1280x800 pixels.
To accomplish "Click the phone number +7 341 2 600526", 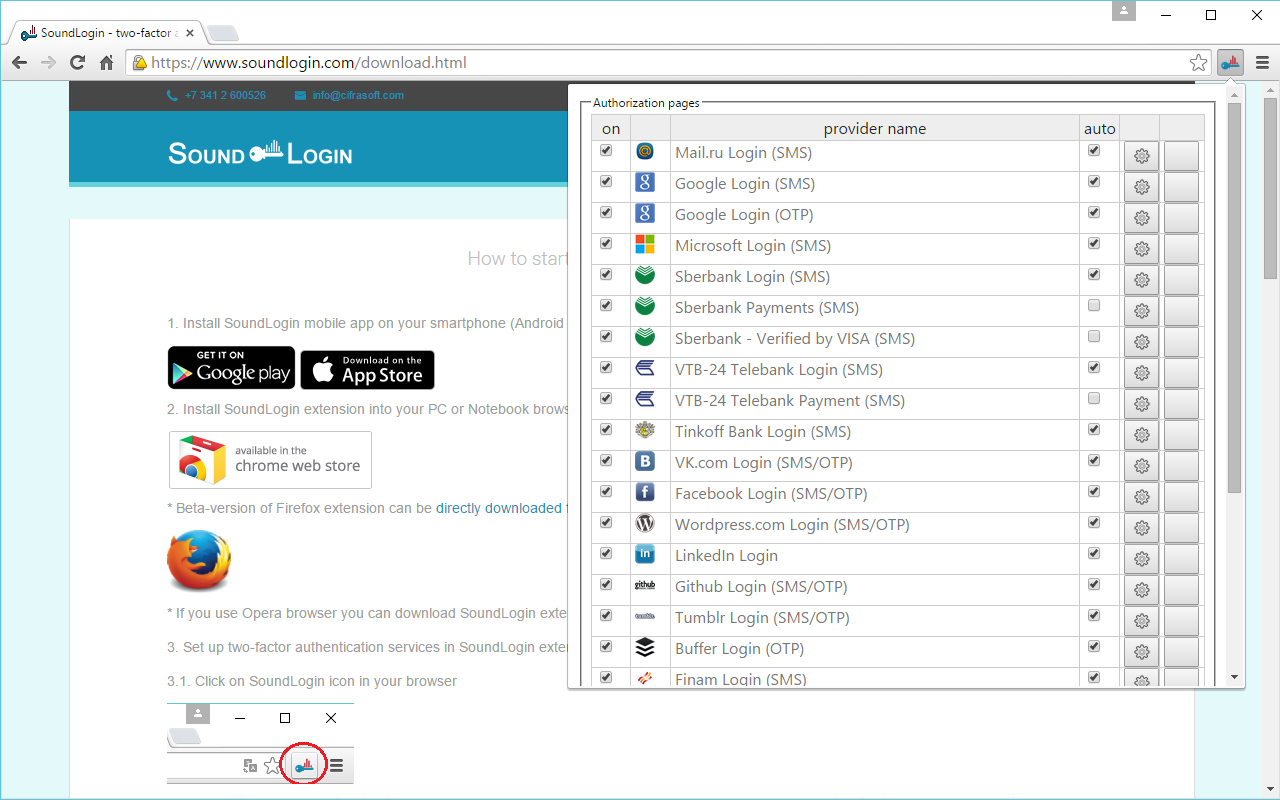I will 225,96.
